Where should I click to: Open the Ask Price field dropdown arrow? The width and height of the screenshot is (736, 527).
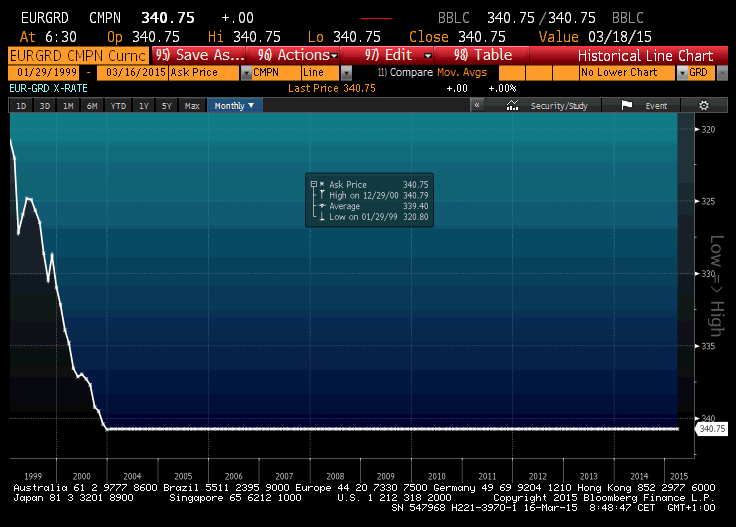click(246, 73)
